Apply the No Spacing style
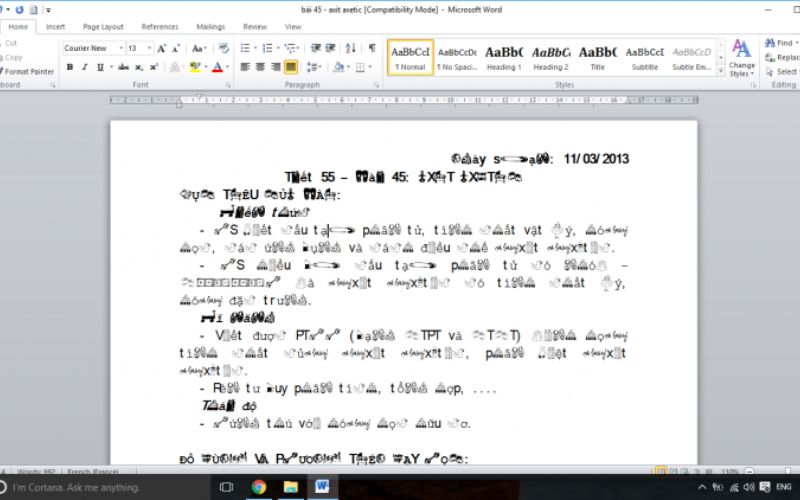The width and height of the screenshot is (800, 500). tap(457, 58)
